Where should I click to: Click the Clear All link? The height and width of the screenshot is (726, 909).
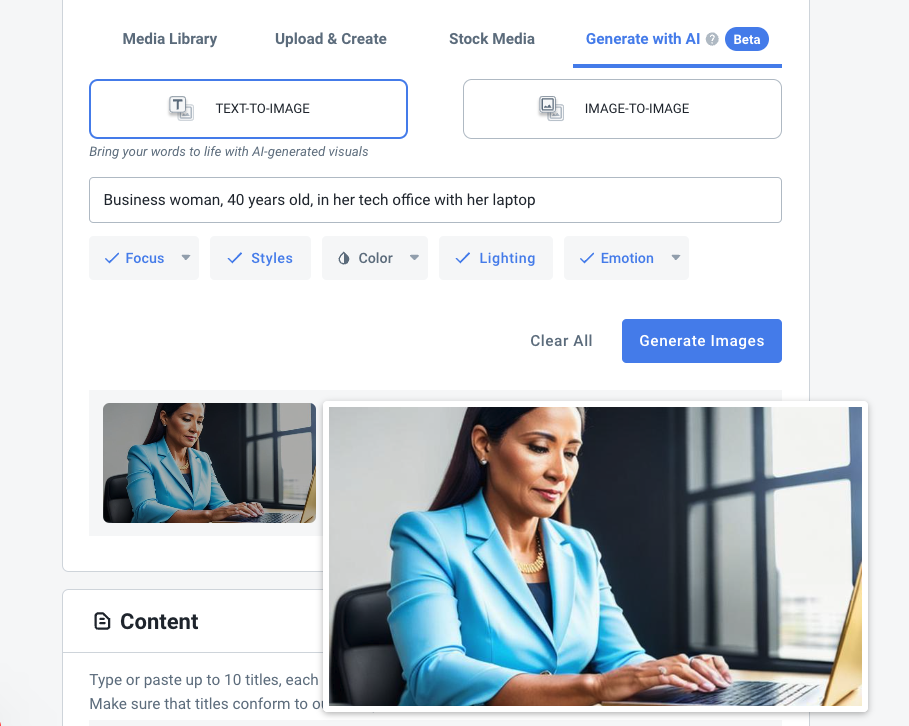[561, 341]
